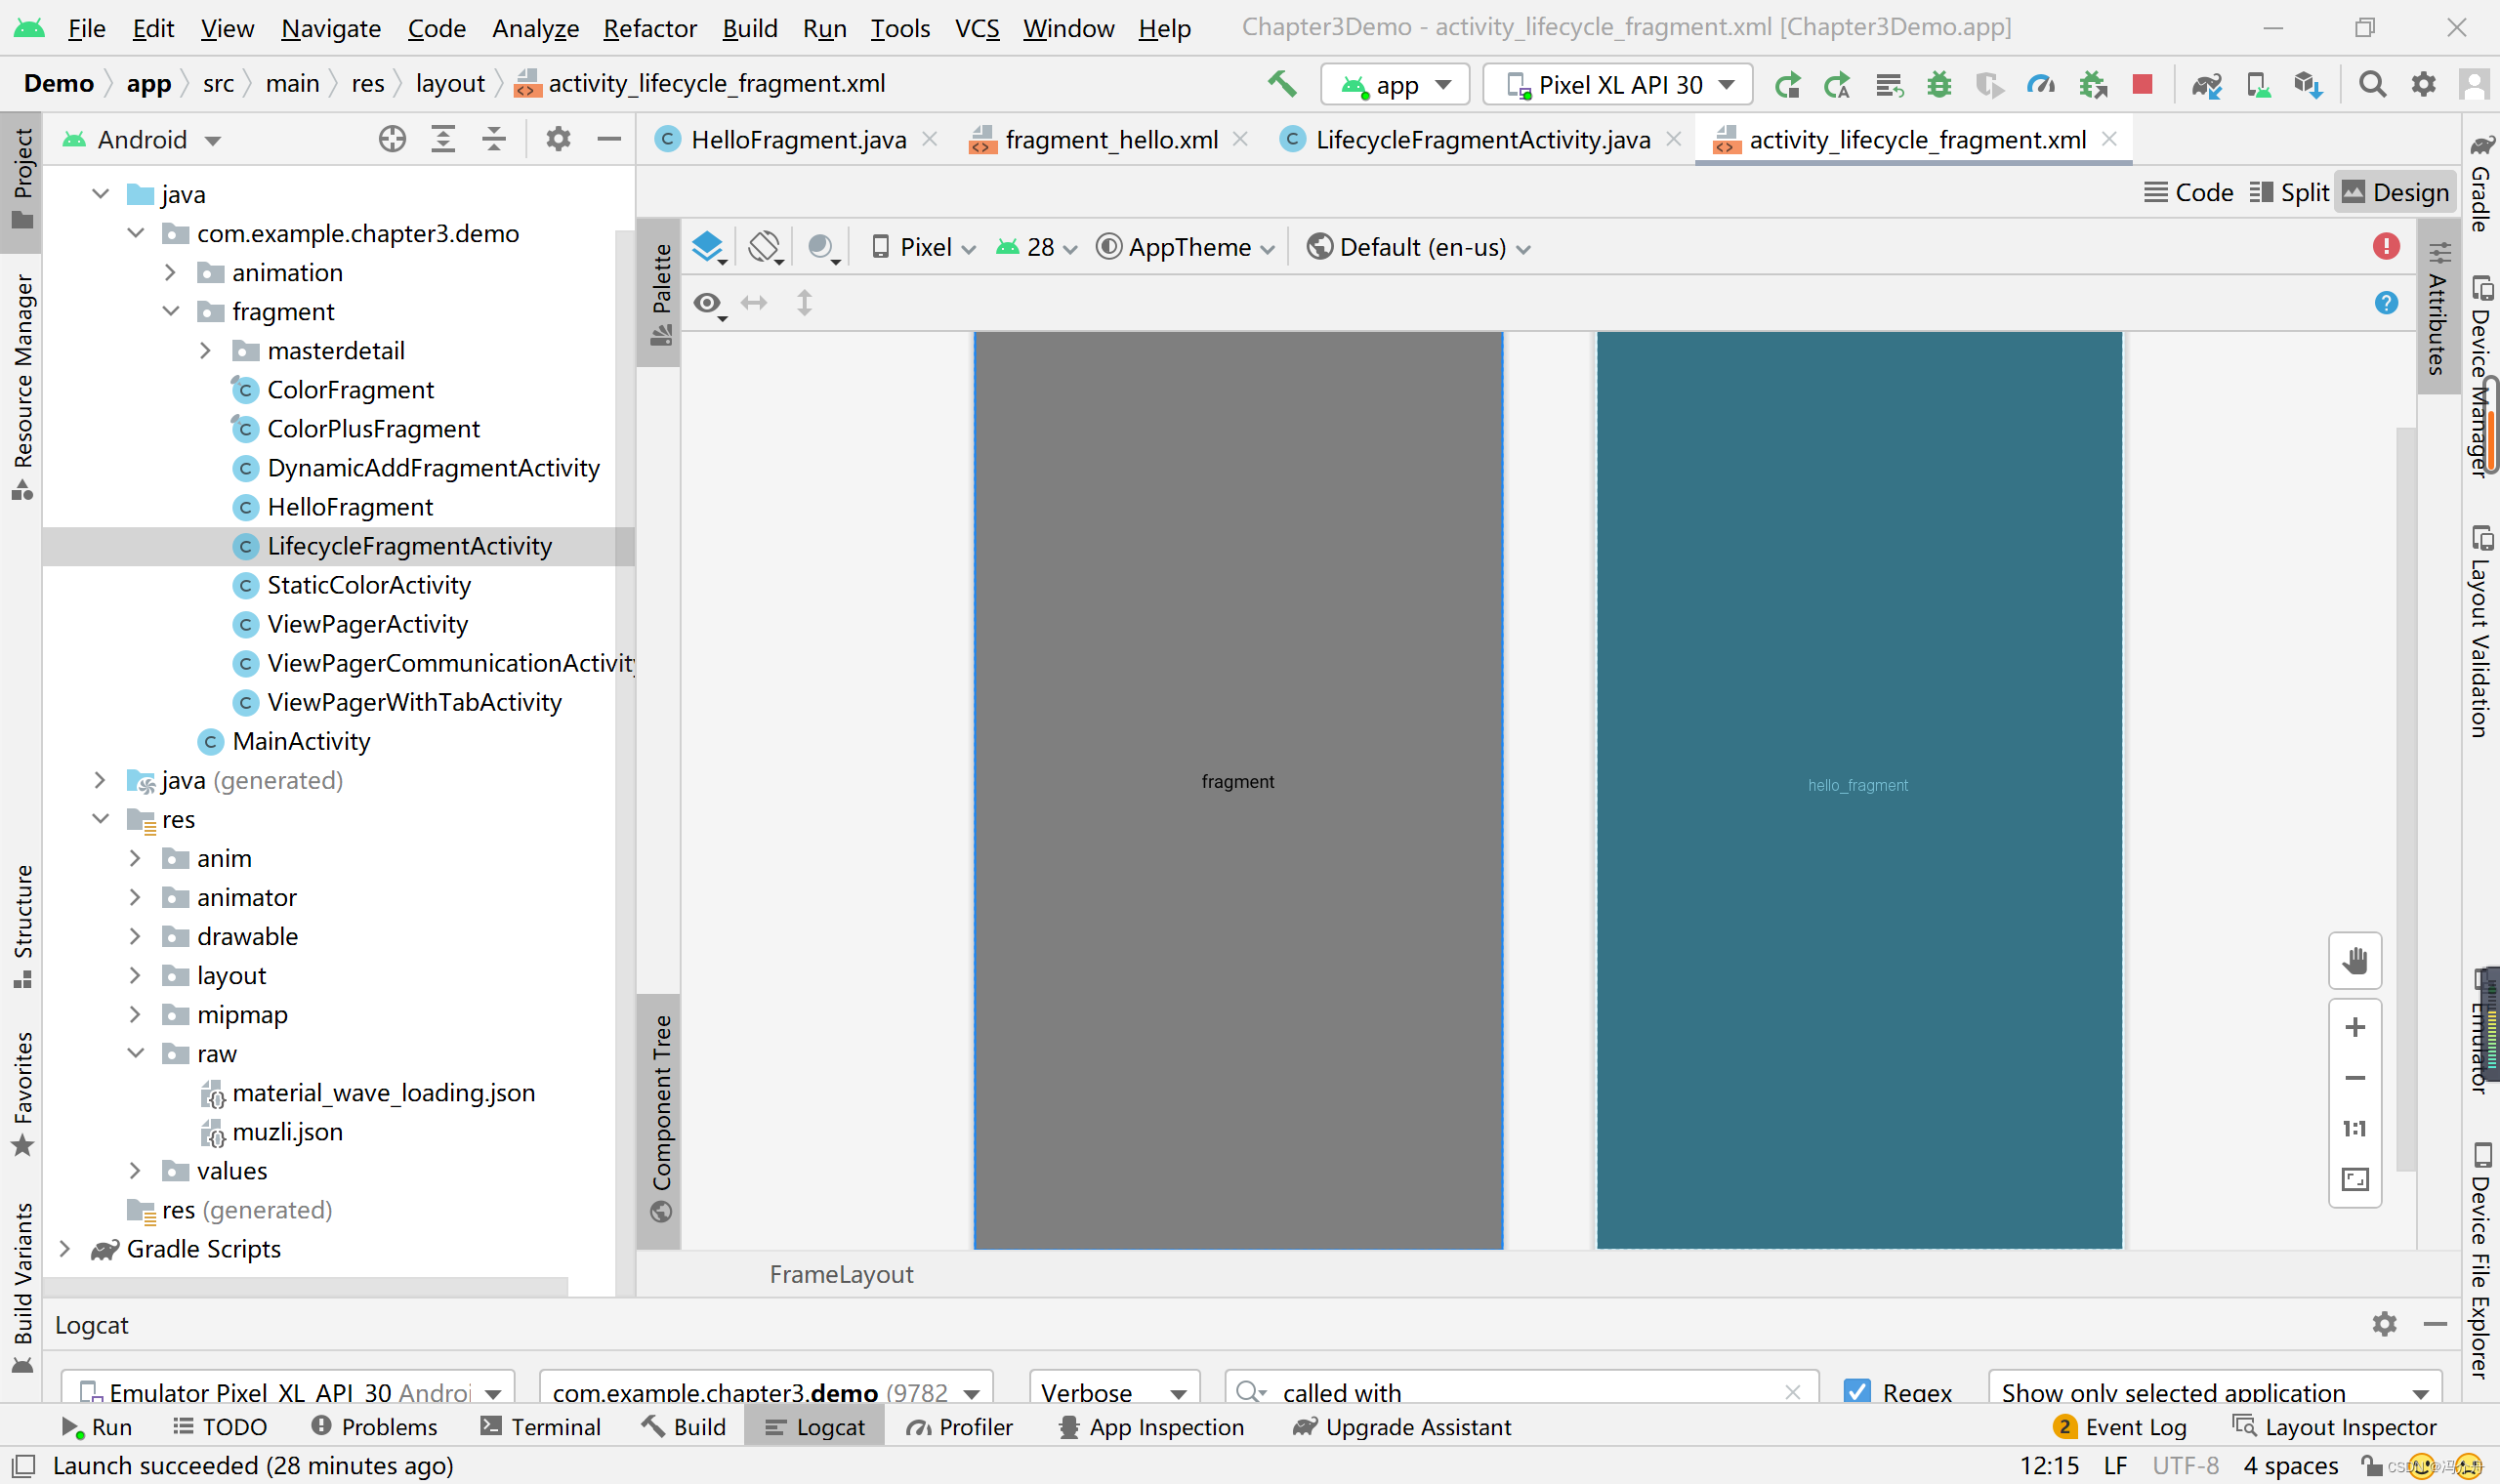This screenshot has width=2500, height=1484.
Task: Toggle the Component Tree panel
Action: (x=660, y=1120)
